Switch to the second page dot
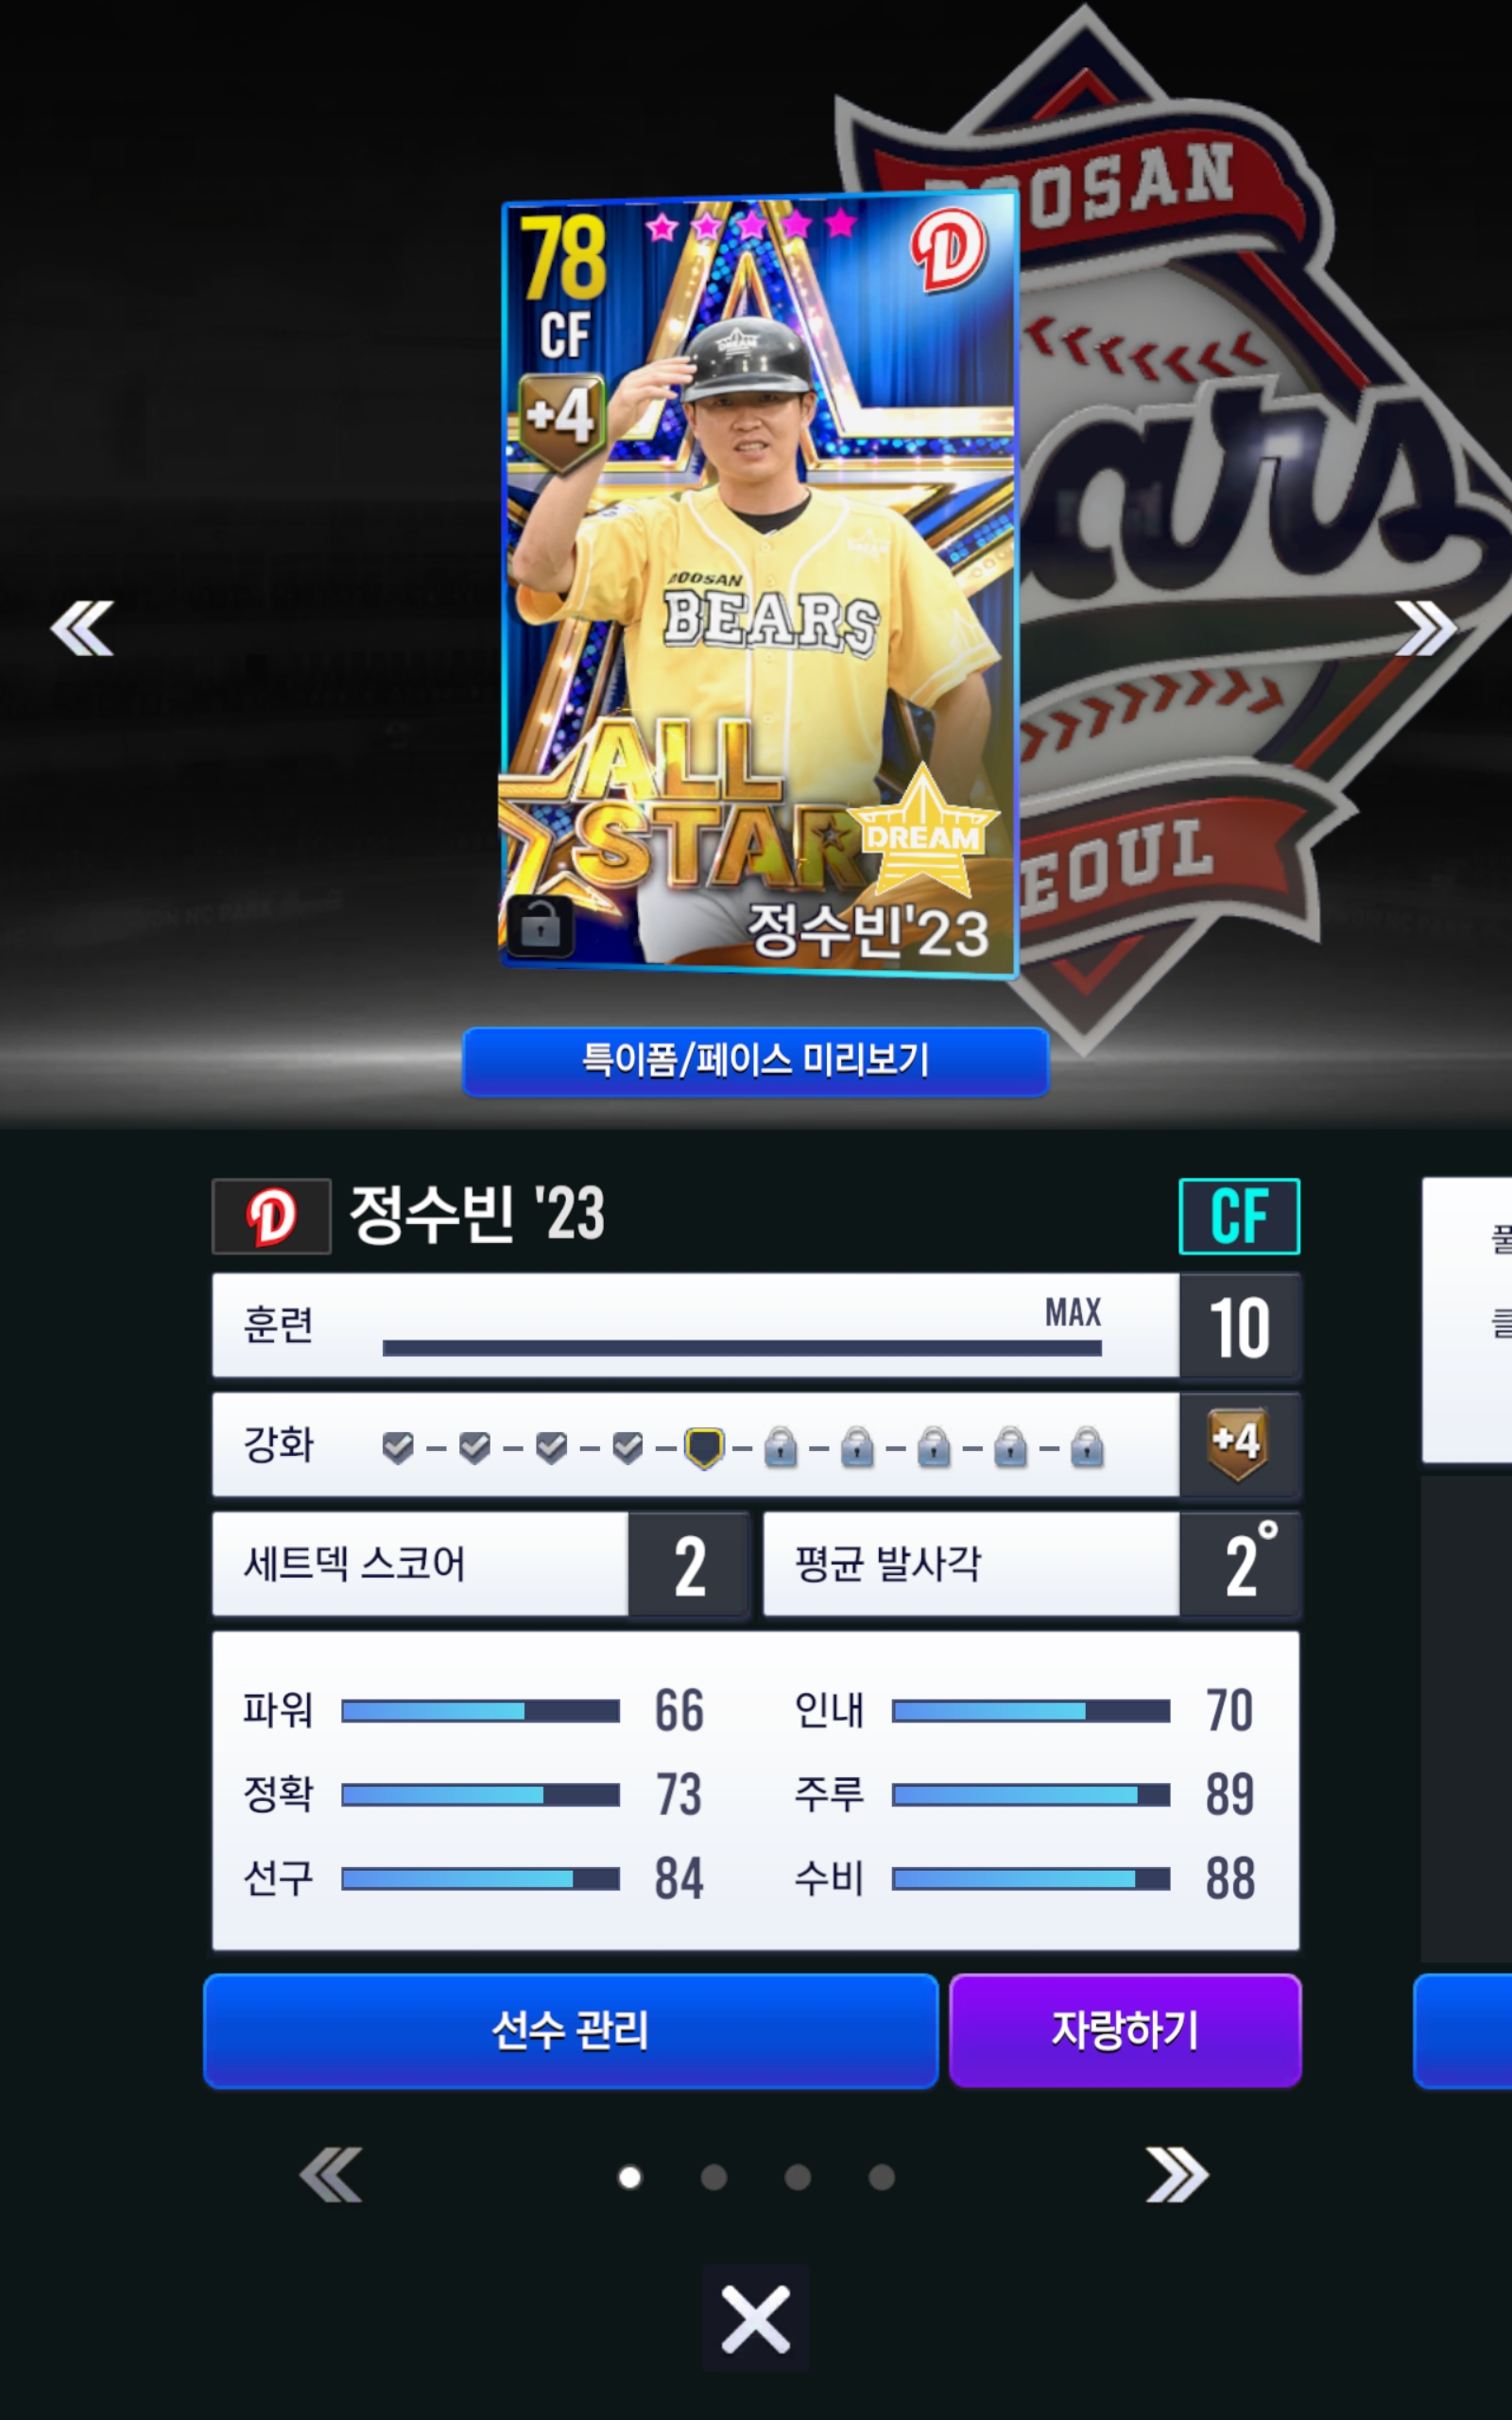This screenshot has width=1512, height=2420. coord(713,2177)
